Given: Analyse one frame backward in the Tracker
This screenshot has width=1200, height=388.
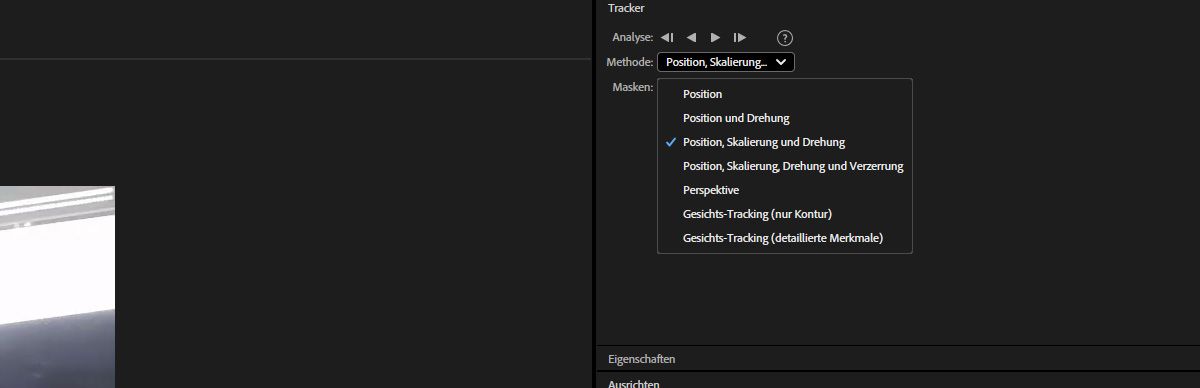Looking at the screenshot, I should (x=667, y=37).
